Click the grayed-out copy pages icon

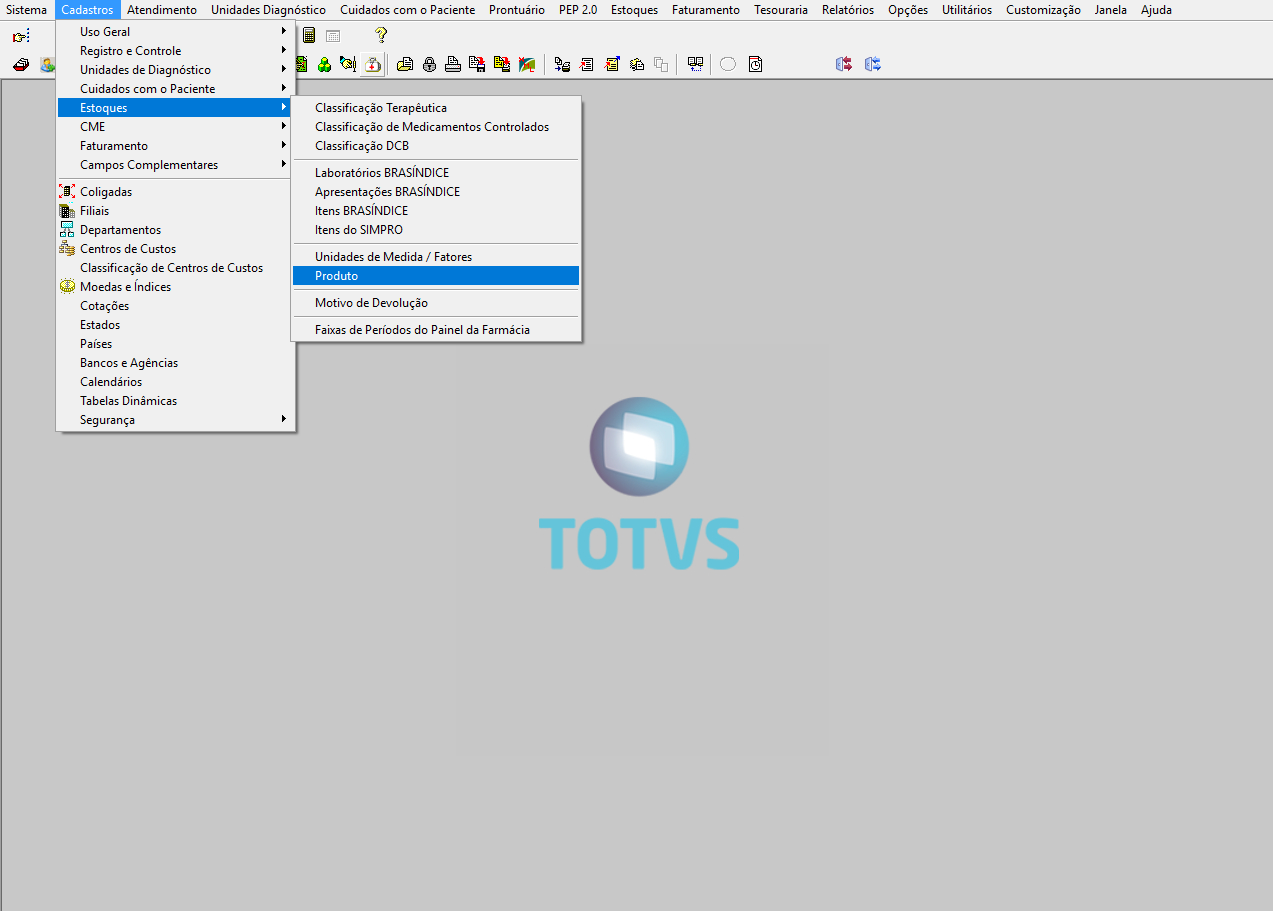coord(661,65)
